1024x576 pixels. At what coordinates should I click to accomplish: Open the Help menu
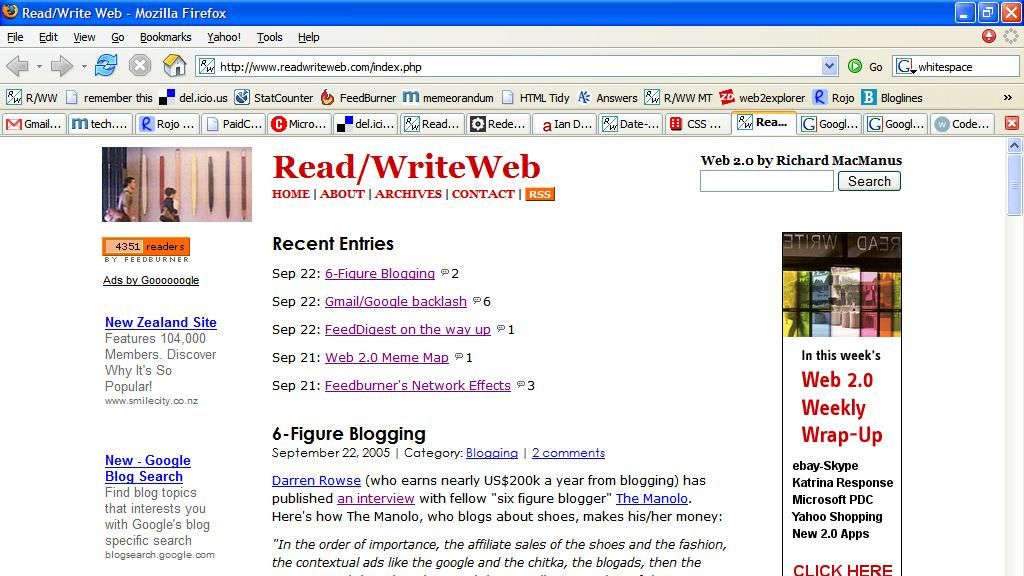[x=308, y=37]
